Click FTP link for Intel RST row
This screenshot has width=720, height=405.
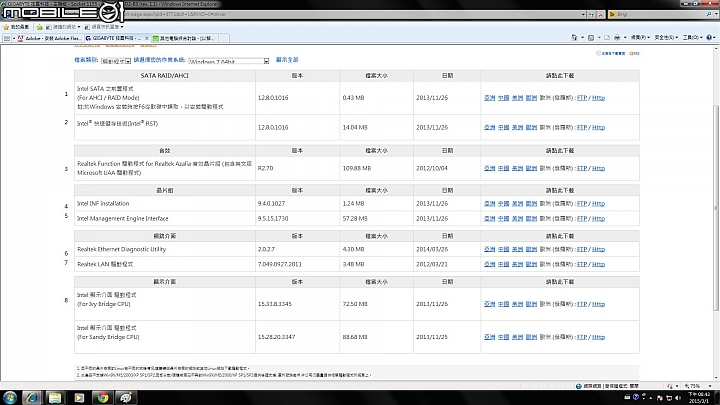pyautogui.click(x=582, y=128)
